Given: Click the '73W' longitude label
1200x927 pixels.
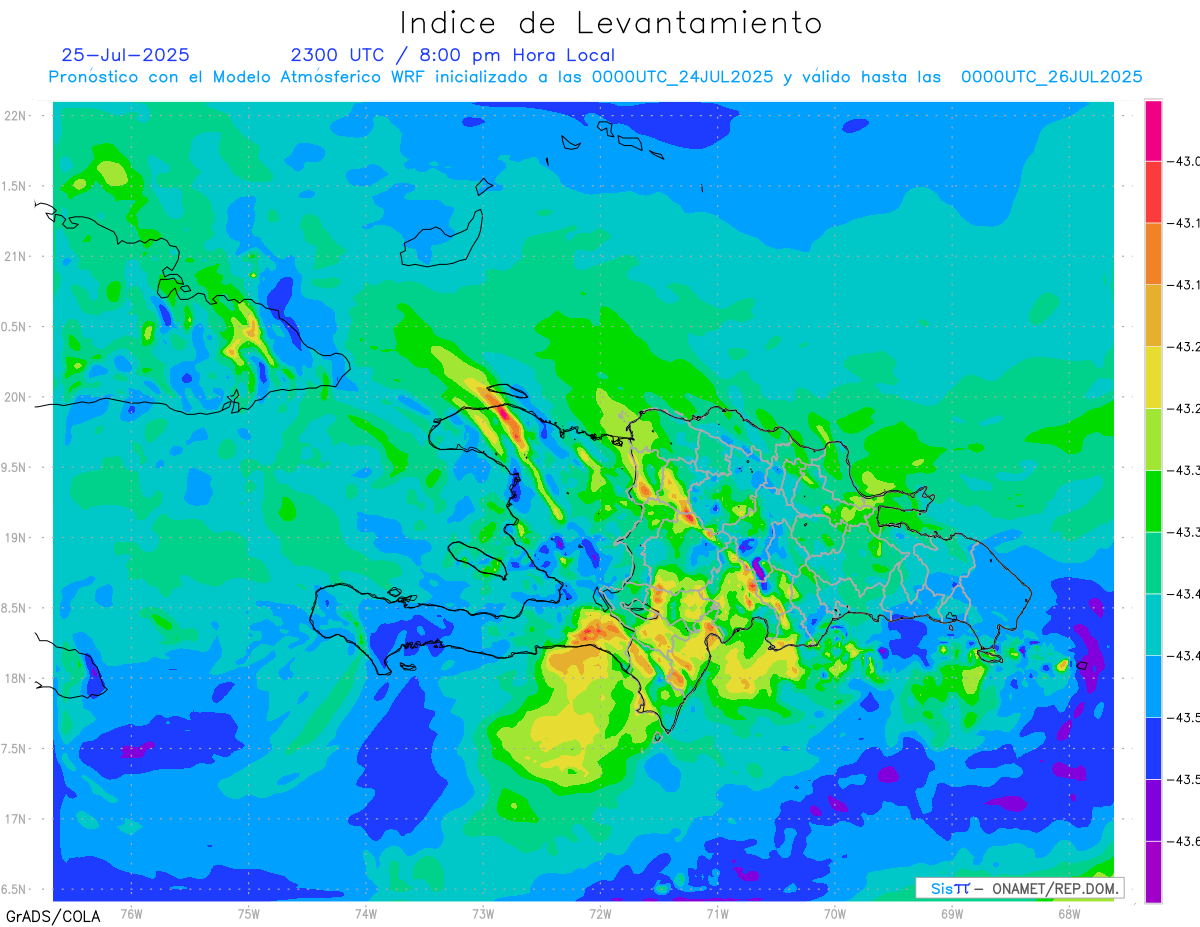Looking at the screenshot, I should click(x=483, y=913).
